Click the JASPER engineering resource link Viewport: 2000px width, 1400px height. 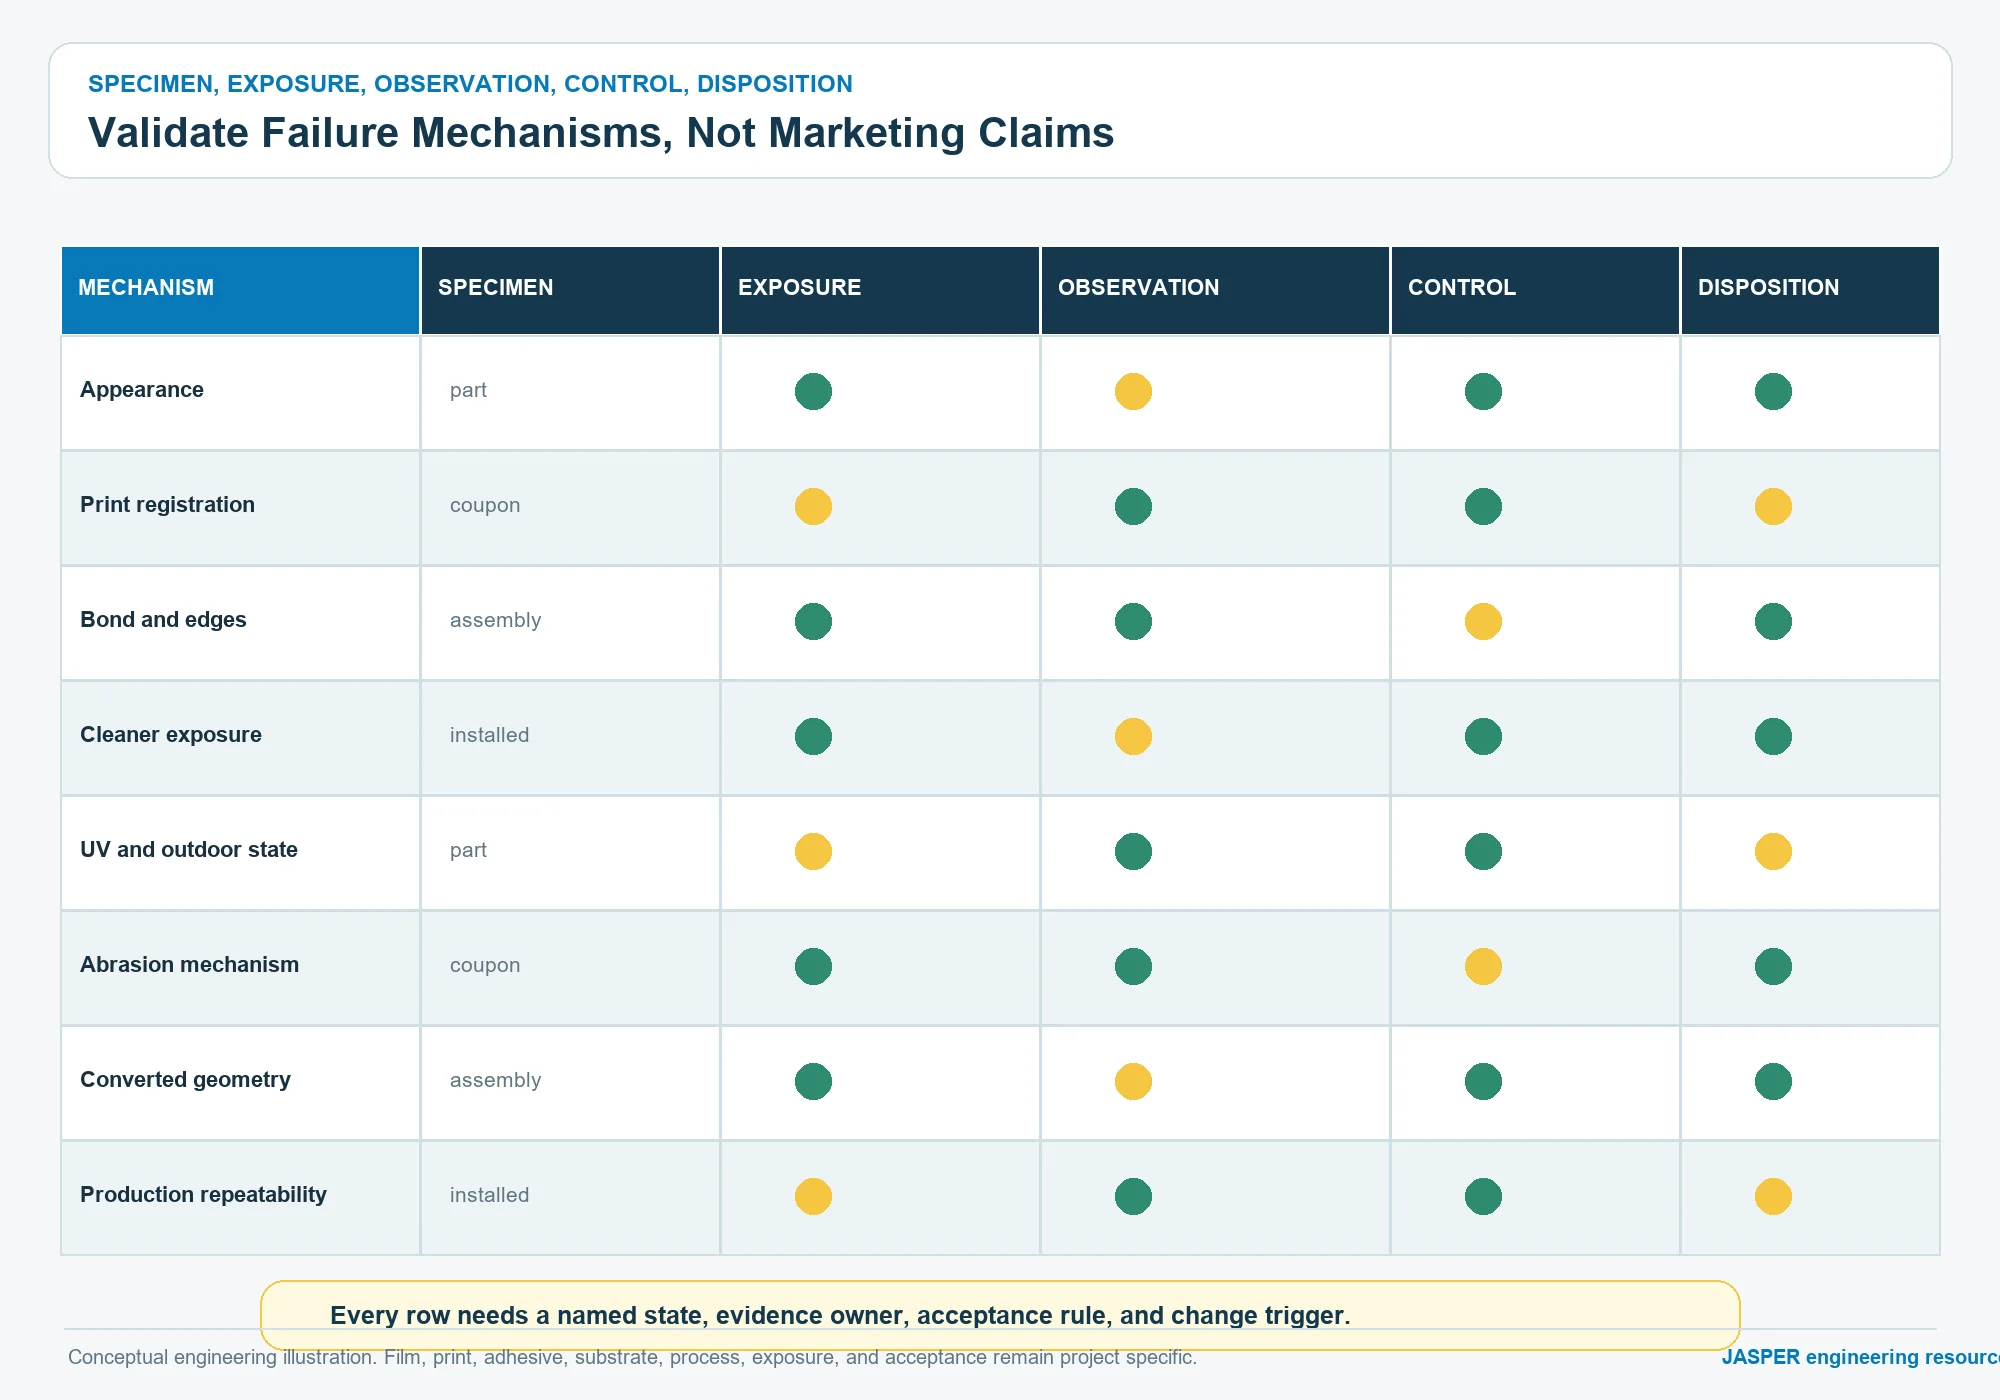(1860, 1357)
